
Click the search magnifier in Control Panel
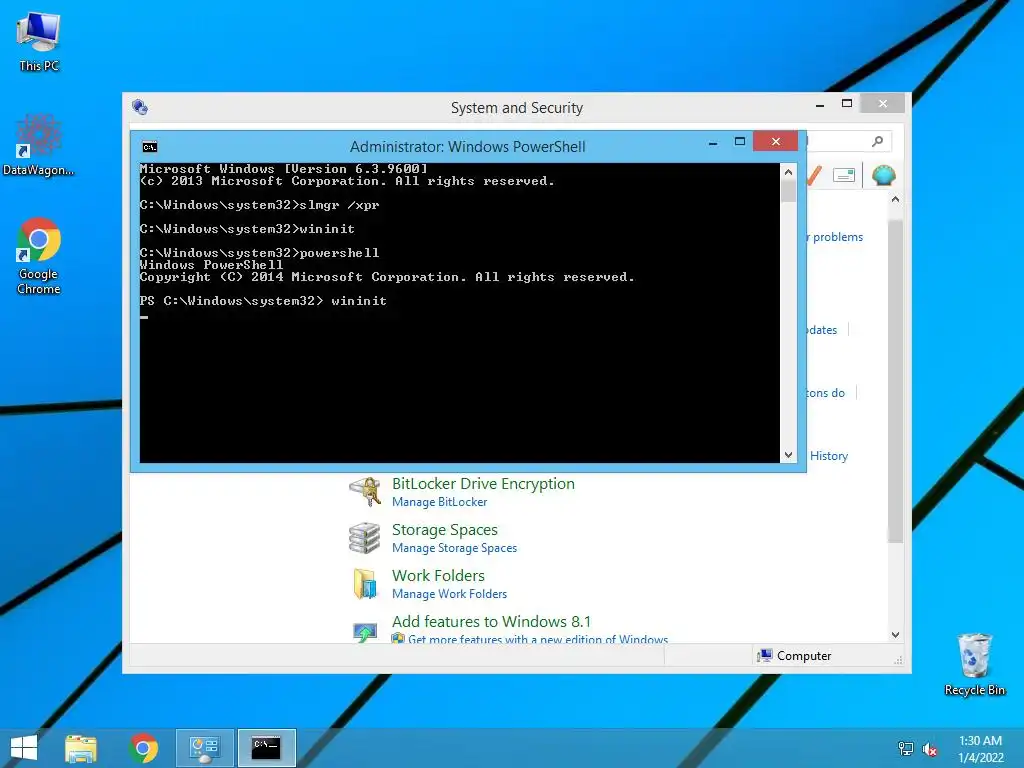point(878,141)
